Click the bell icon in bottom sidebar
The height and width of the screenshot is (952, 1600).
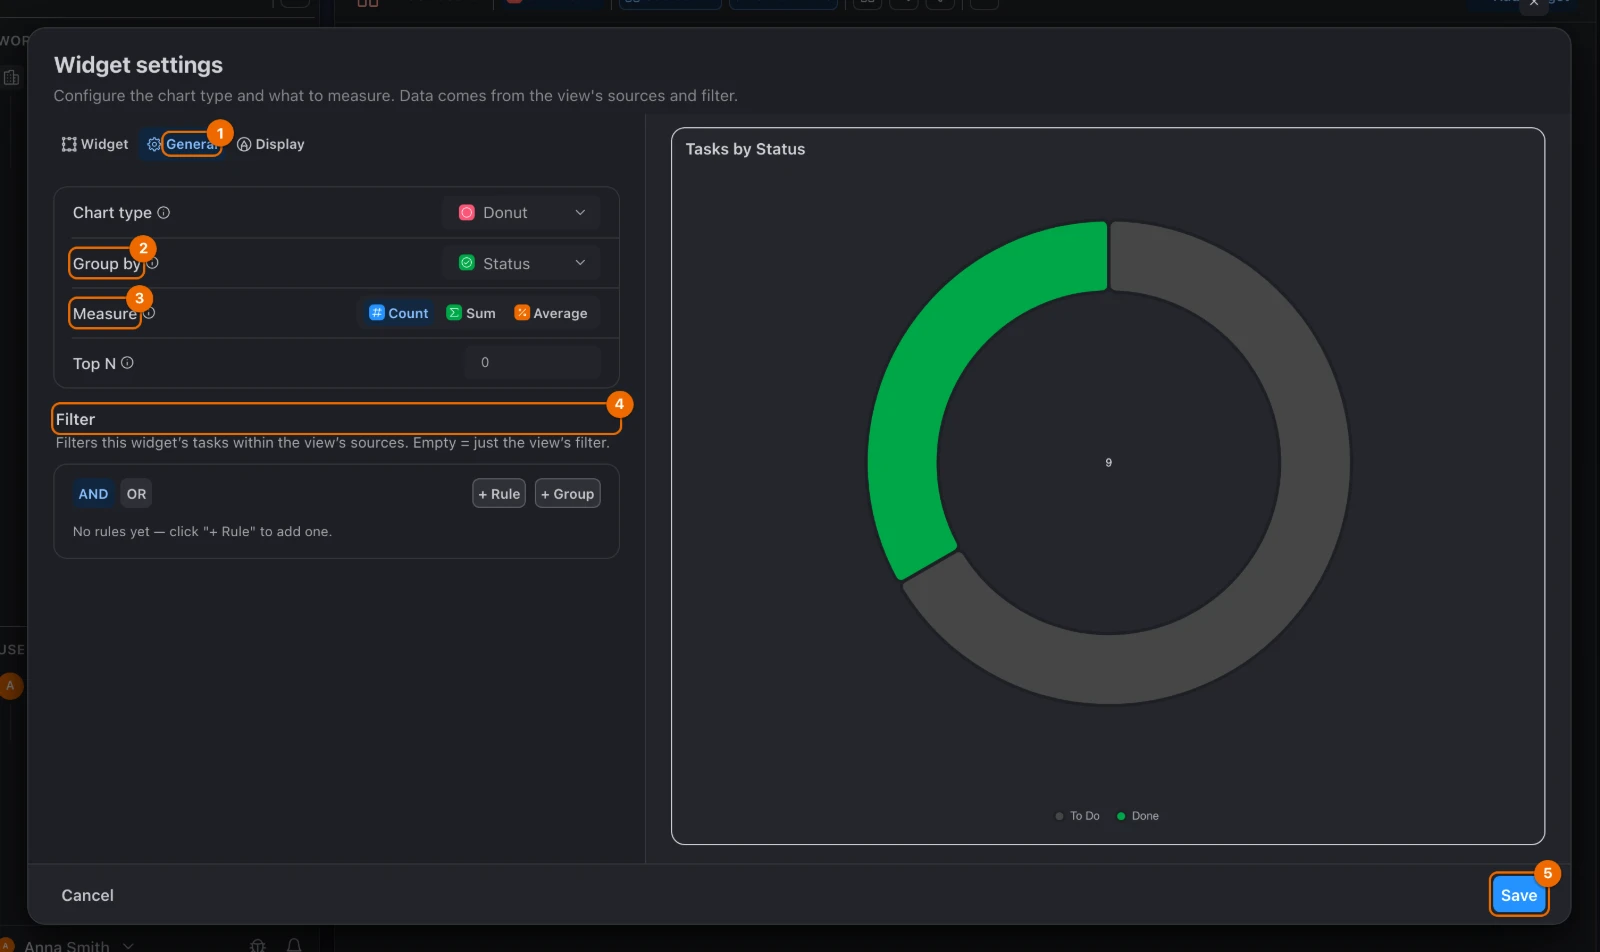pyautogui.click(x=294, y=945)
